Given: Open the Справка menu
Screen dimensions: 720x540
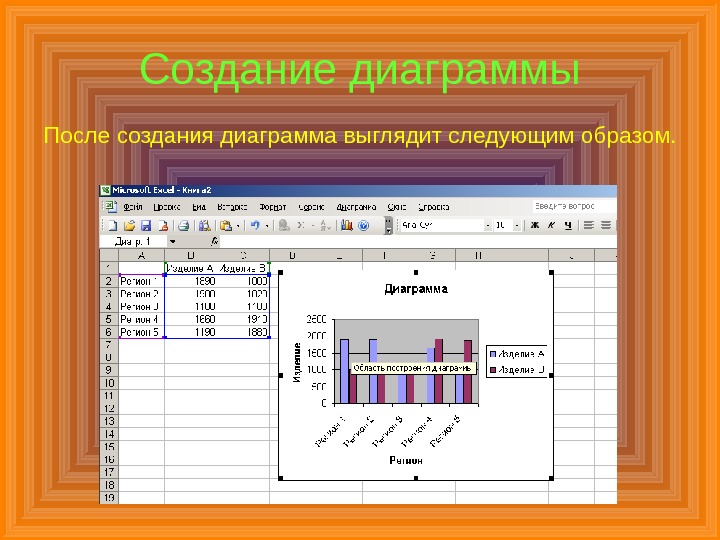Looking at the screenshot, I should click(433, 207).
